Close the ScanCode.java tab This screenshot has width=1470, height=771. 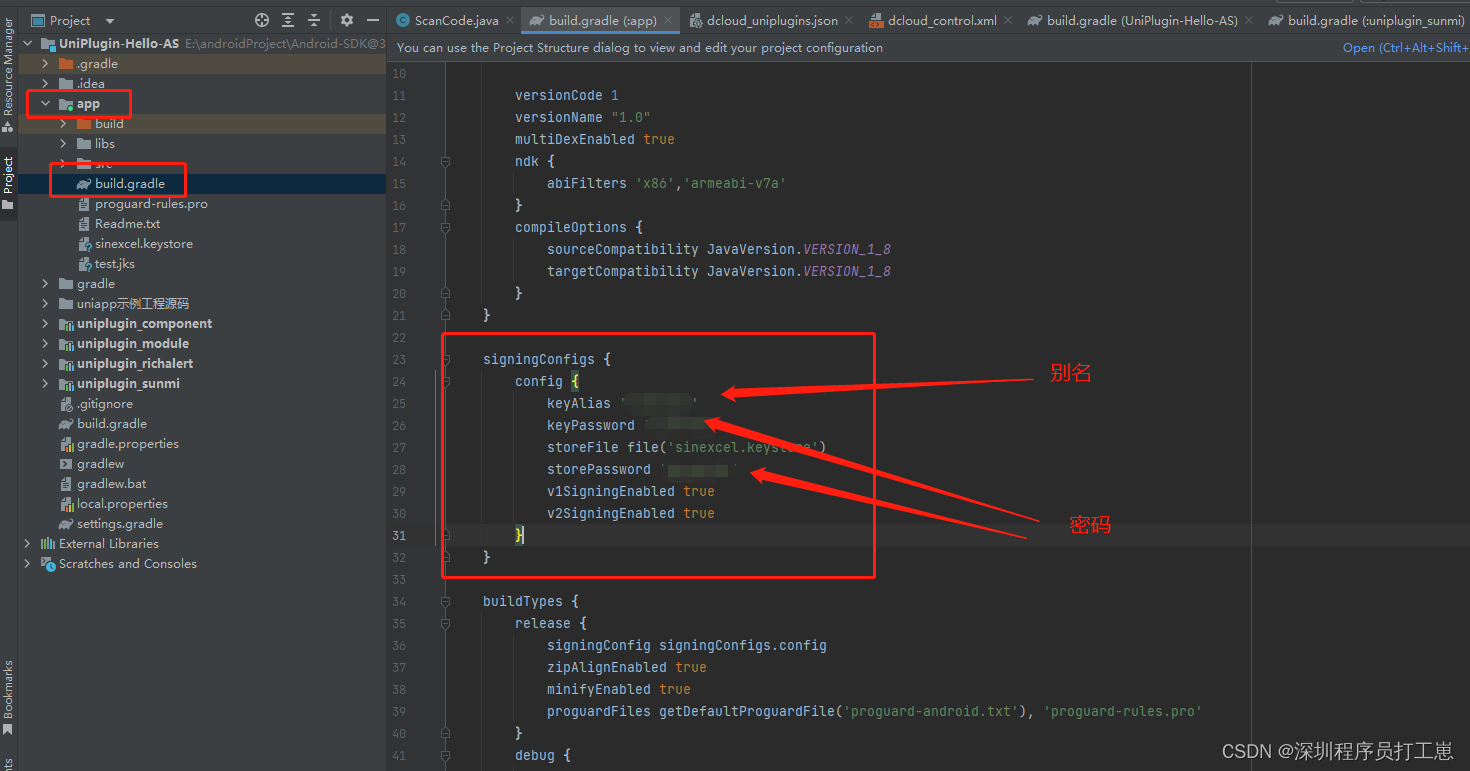[509, 20]
